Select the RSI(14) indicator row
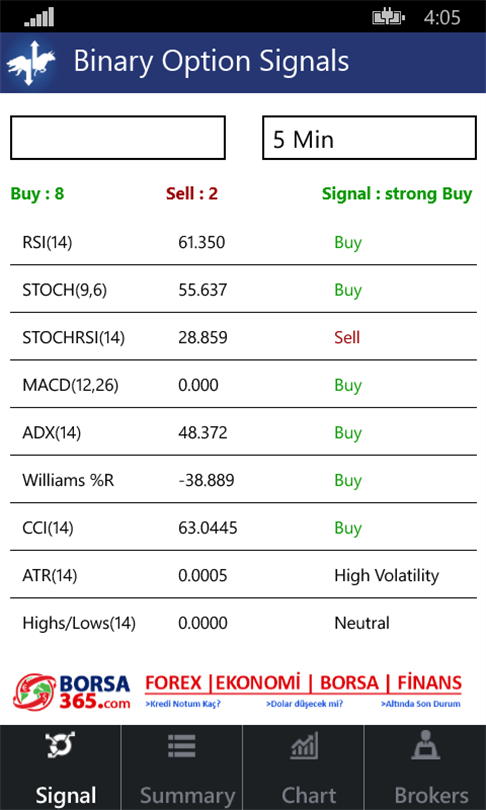 coord(243,242)
